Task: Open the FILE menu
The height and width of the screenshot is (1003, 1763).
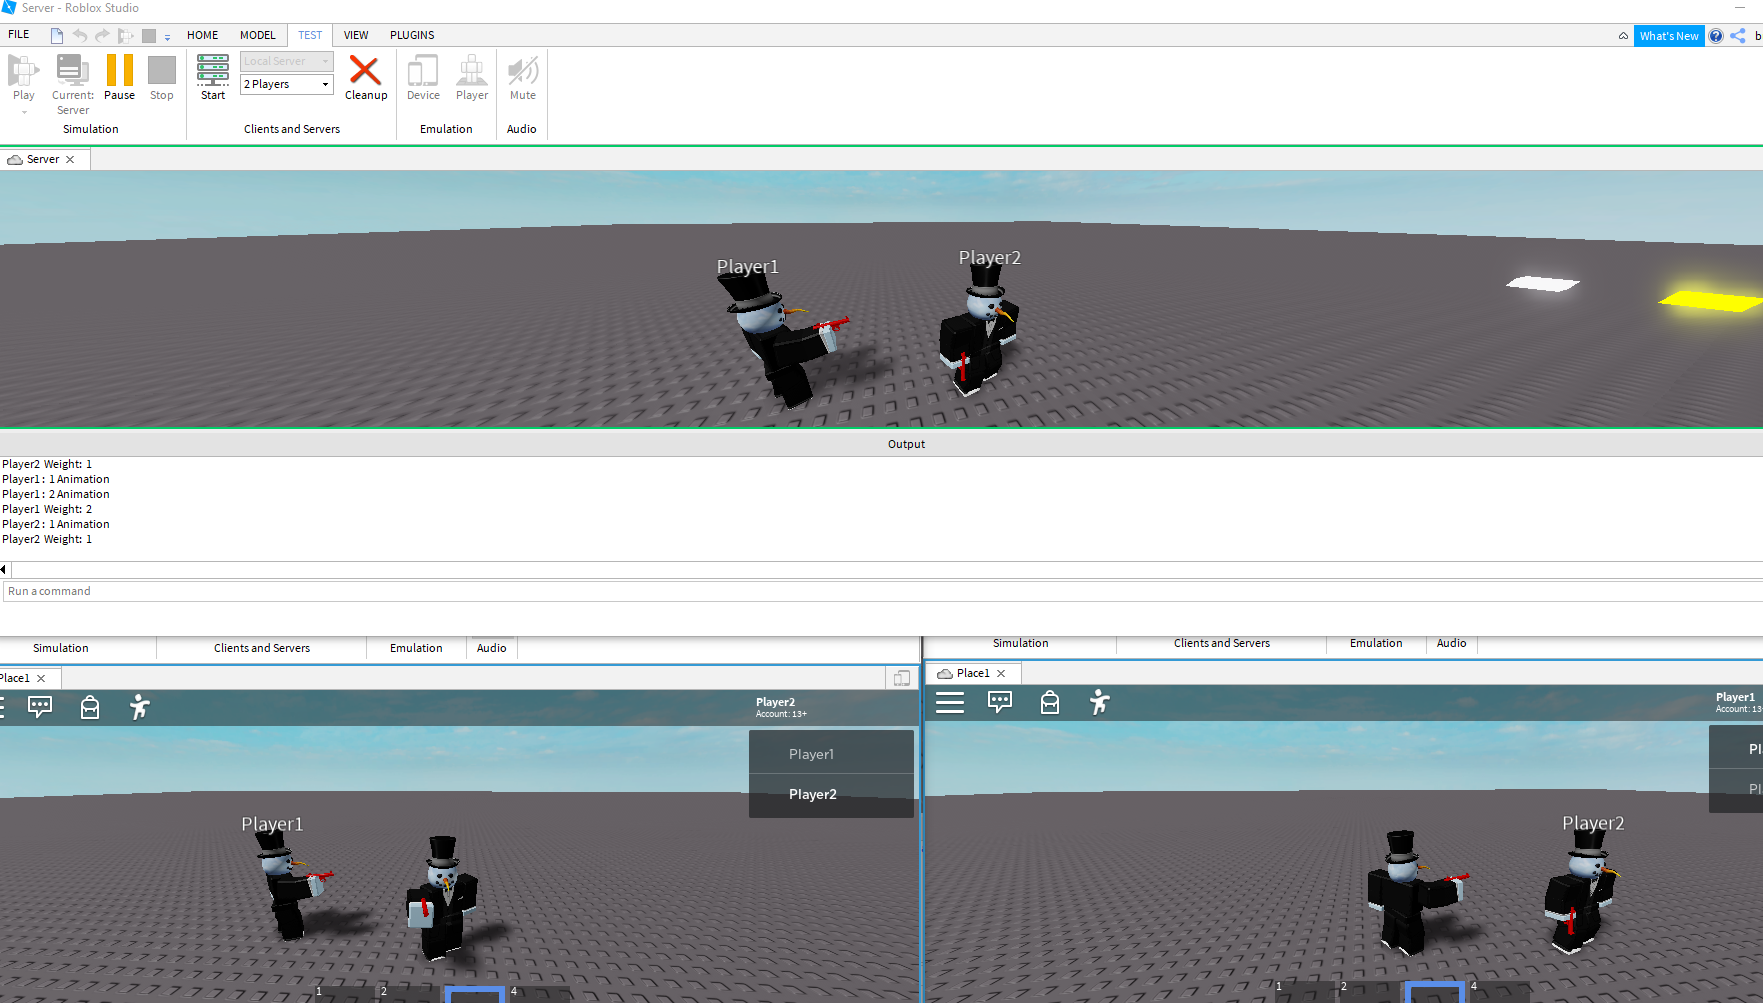Action: [x=19, y=35]
